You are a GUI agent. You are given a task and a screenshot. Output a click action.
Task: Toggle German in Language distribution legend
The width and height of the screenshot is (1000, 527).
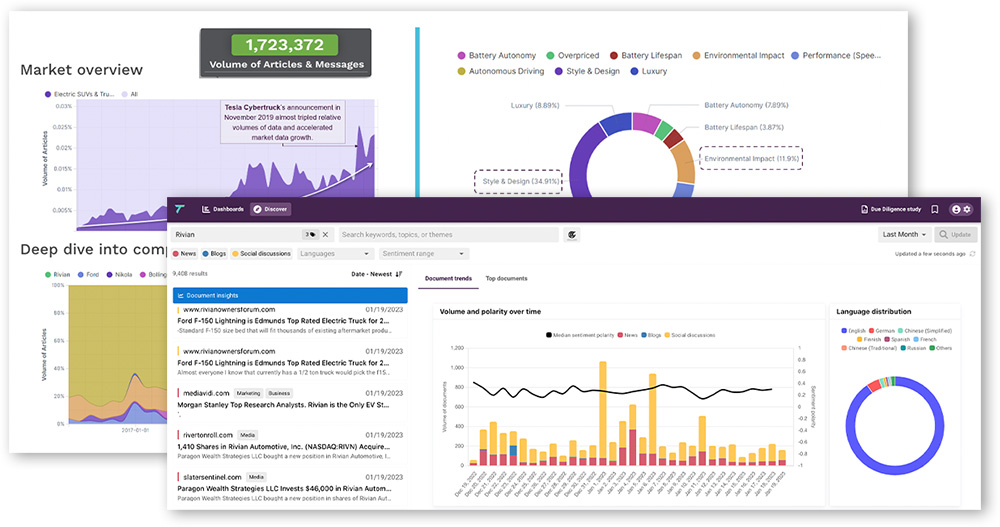point(882,330)
